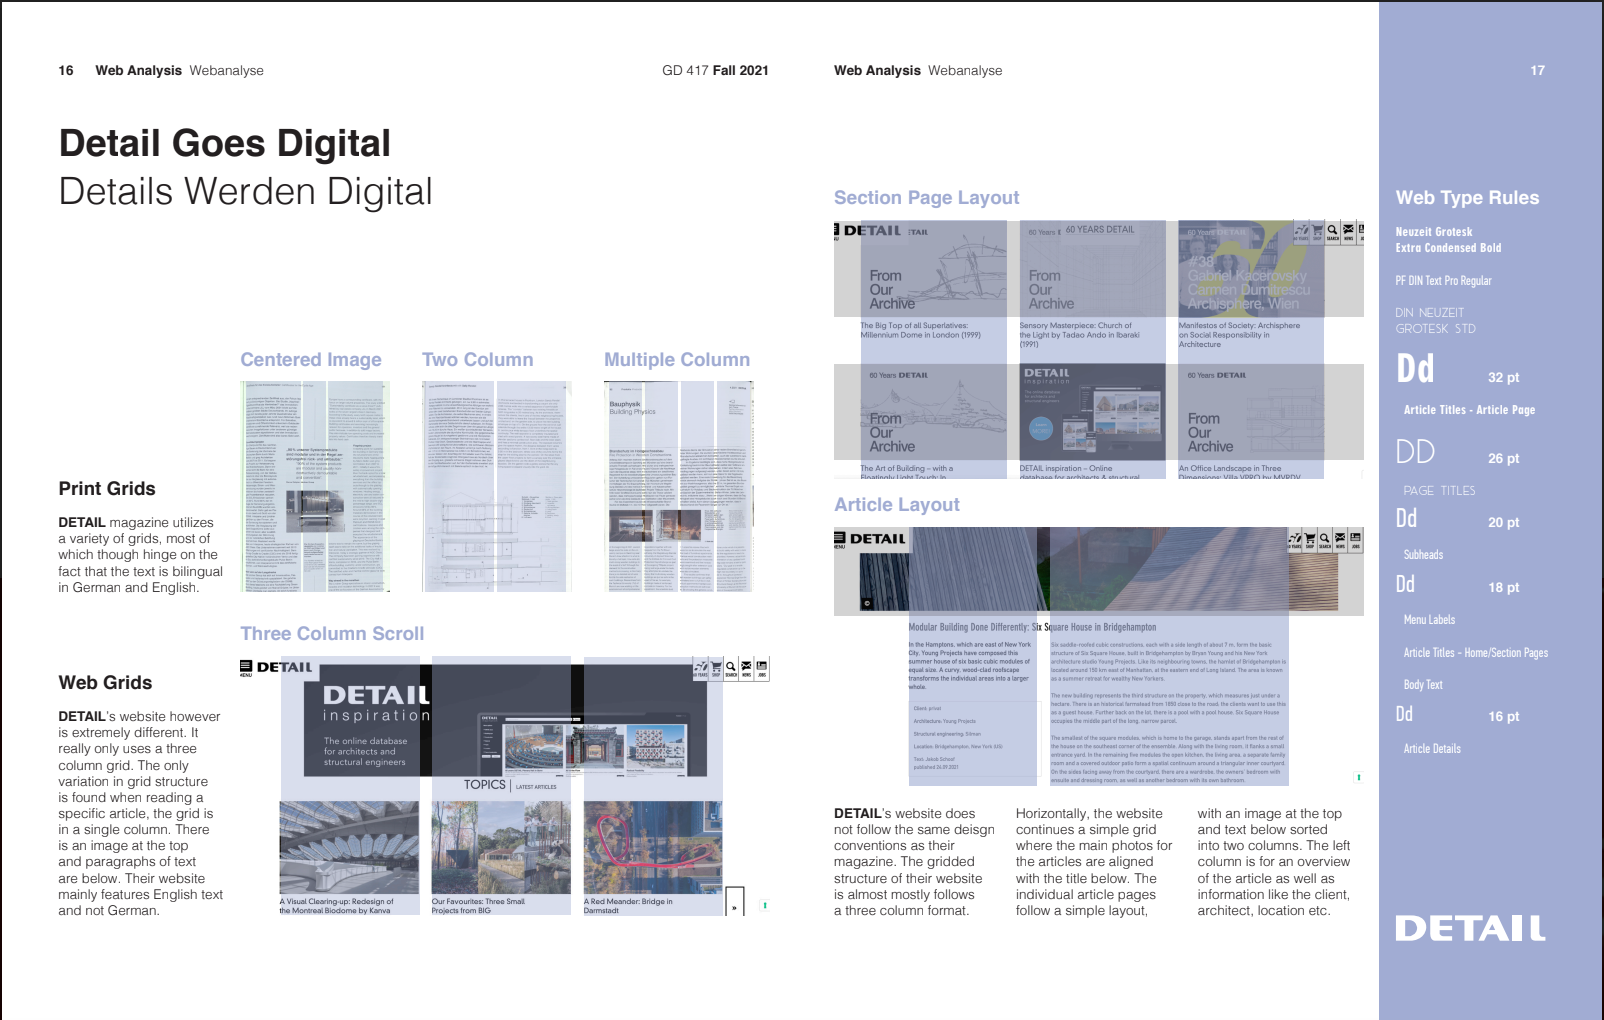This screenshot has width=1604, height=1020.
Task: Open the Two Column print grid thumbnail
Action: click(x=496, y=486)
